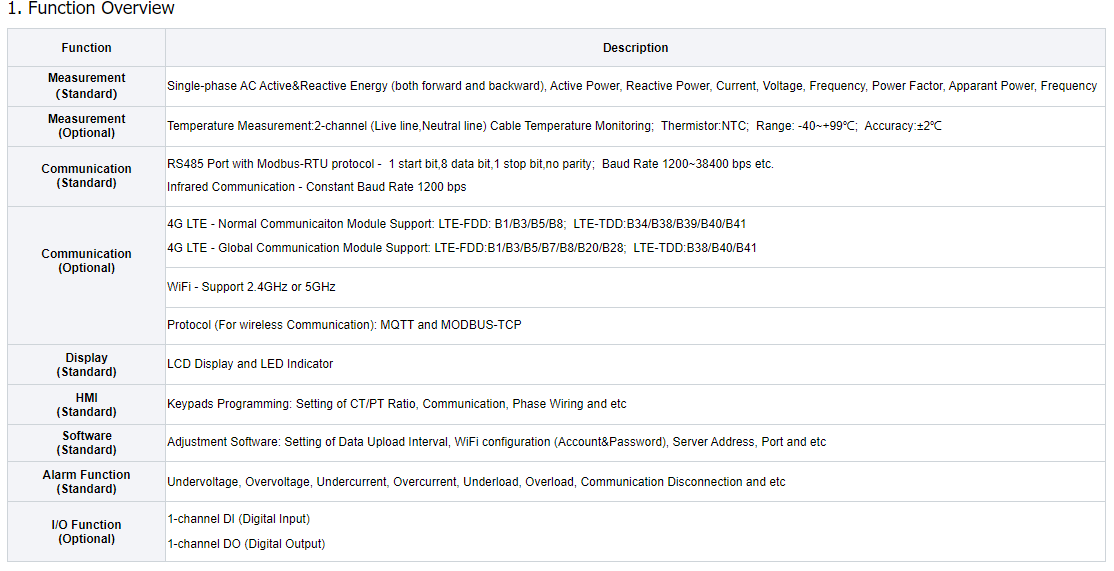Viewport: 1114px width, 571px height.
Task: Click the MQTT and MODBUS-TCP protocol line
Action: (344, 325)
